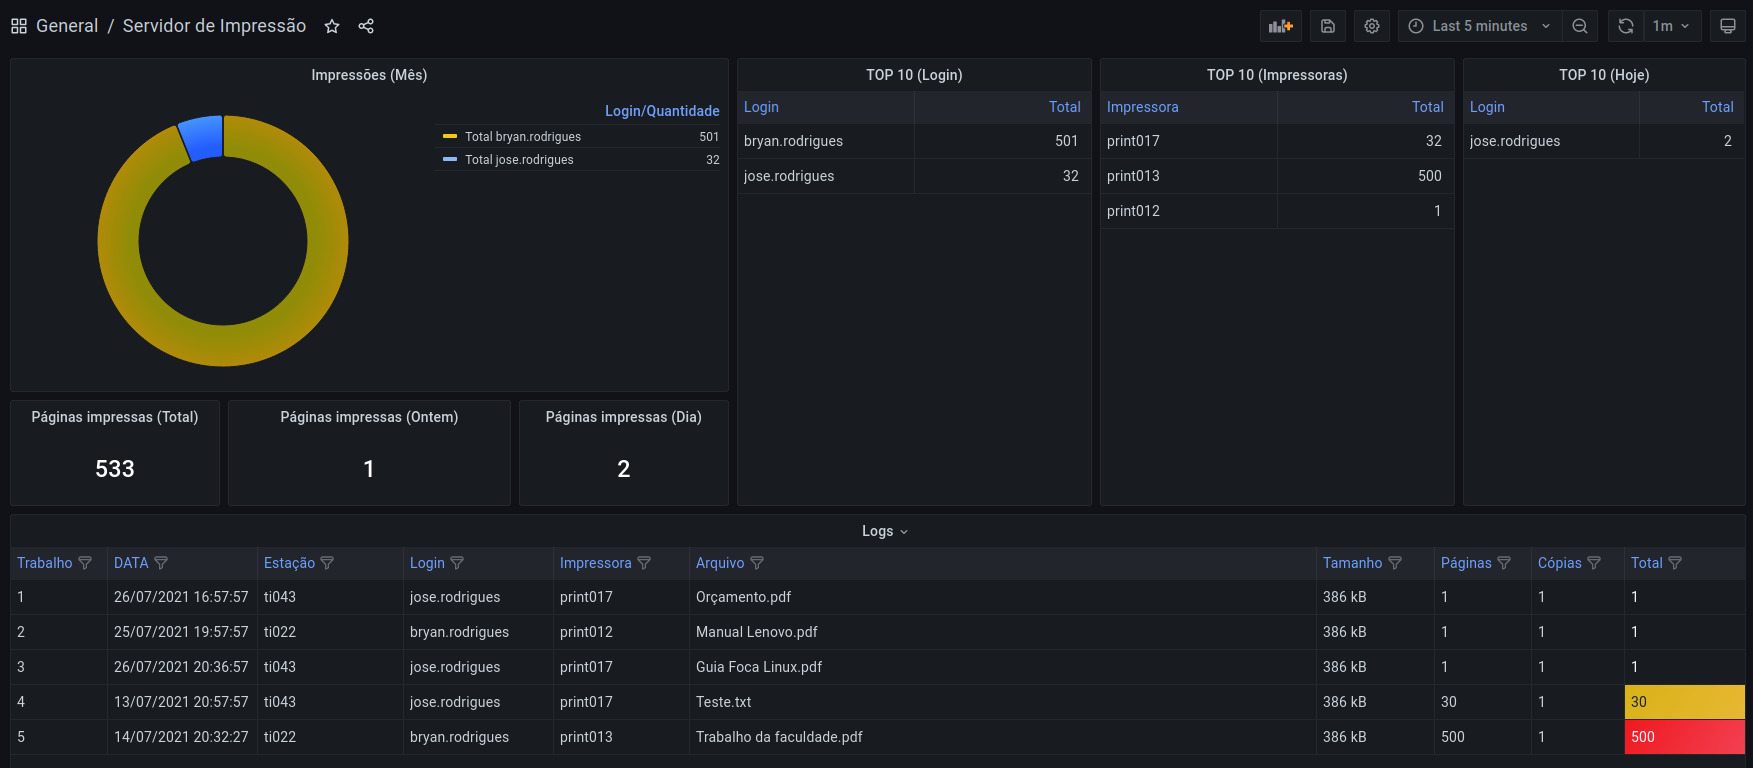The height and width of the screenshot is (768, 1753).
Task: Open the dashboard grid menu icon
Action: 19,26
